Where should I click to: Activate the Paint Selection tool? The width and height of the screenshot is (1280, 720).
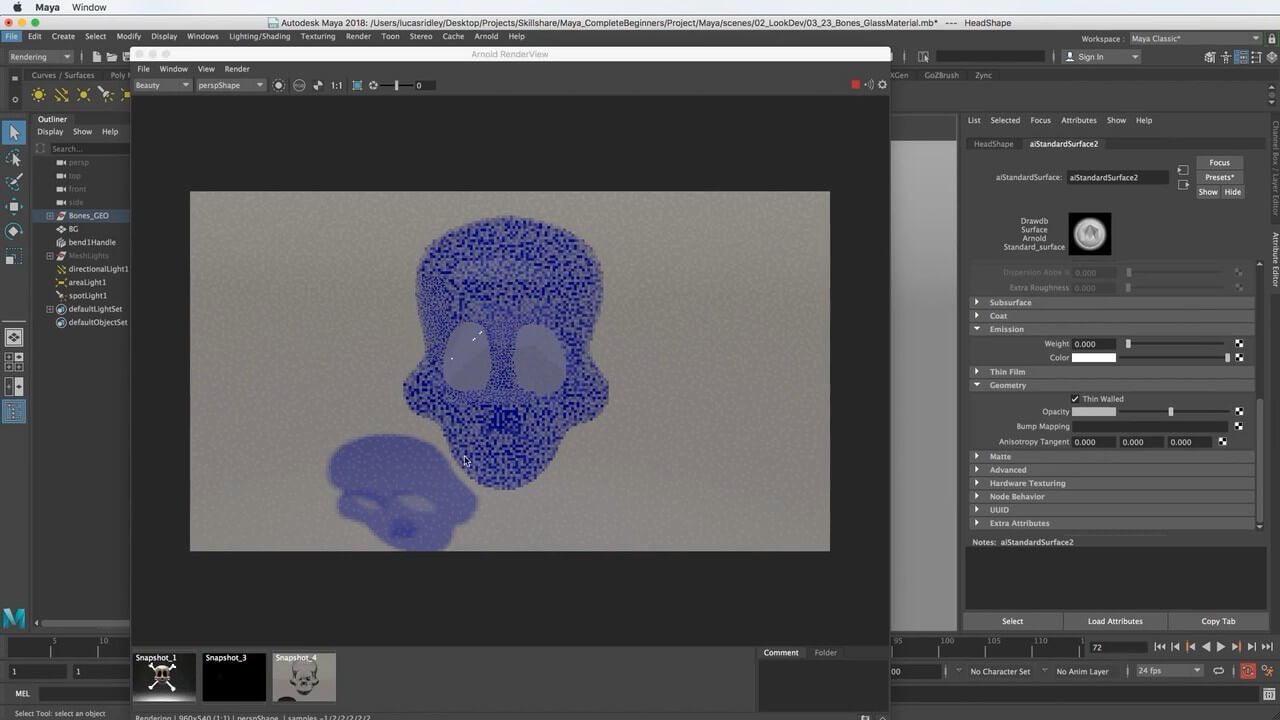[14, 182]
